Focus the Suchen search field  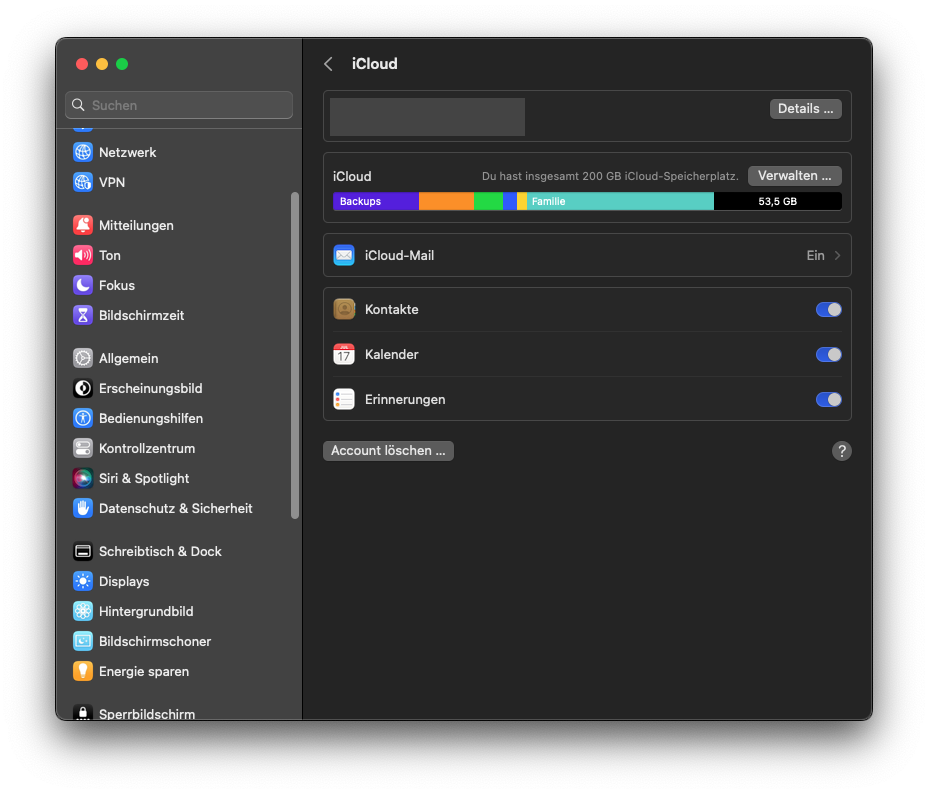click(179, 105)
